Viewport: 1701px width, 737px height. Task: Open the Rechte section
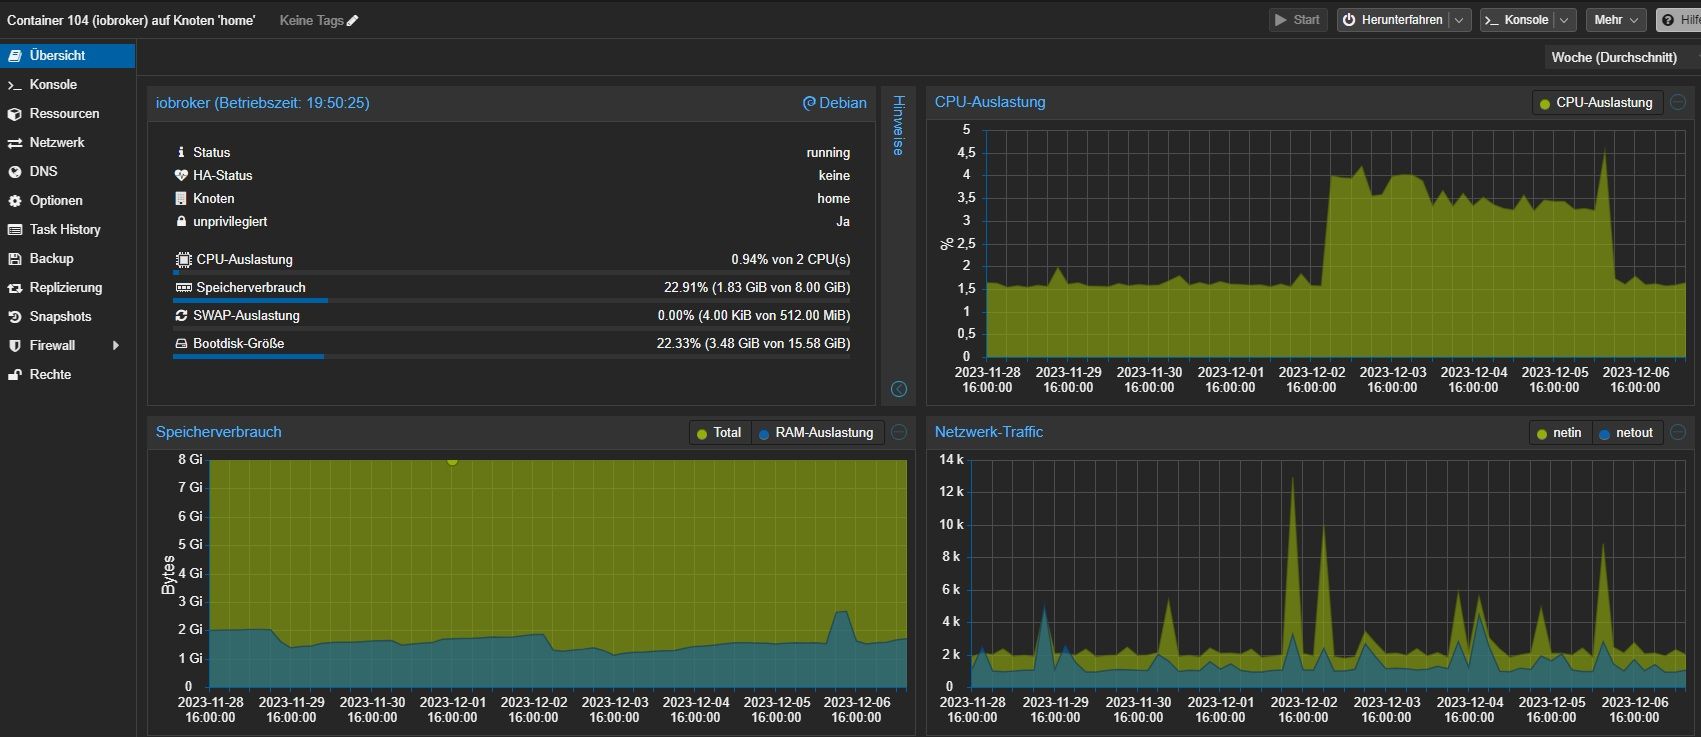(x=67, y=375)
